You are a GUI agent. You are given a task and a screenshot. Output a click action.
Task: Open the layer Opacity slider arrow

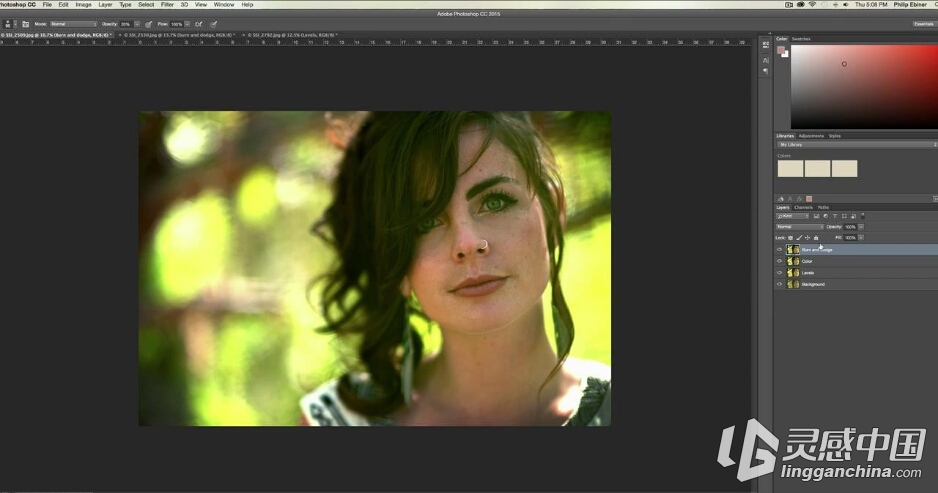861,227
